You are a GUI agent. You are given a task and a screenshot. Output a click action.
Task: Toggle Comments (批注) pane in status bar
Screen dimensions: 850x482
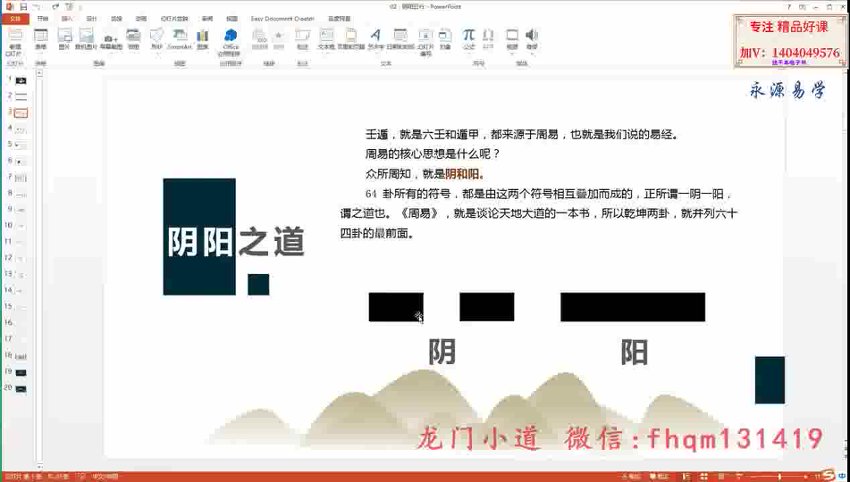coord(659,477)
